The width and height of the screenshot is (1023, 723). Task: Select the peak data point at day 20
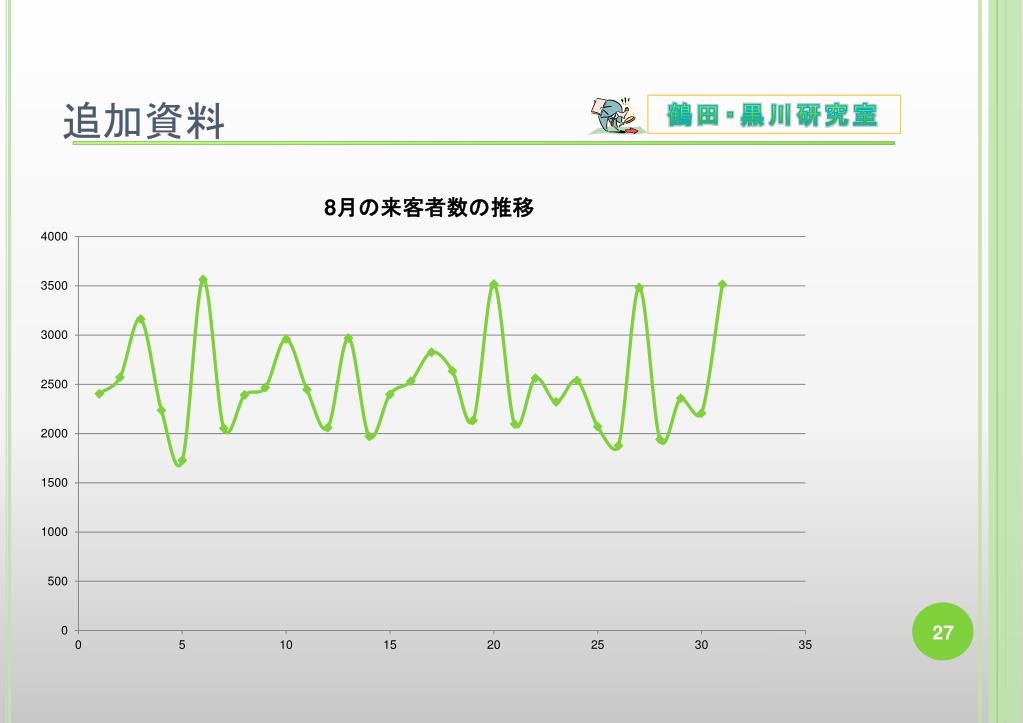(x=494, y=284)
